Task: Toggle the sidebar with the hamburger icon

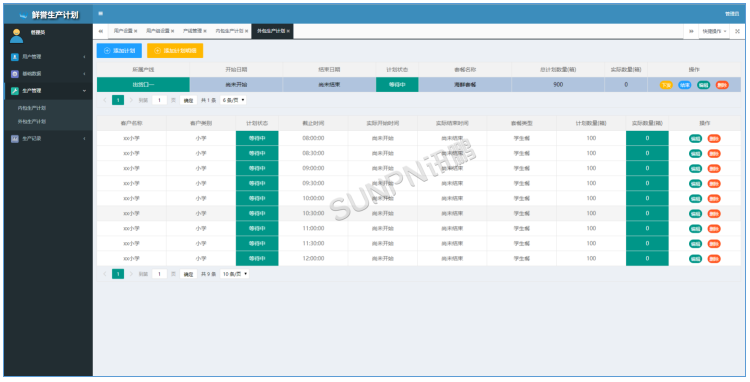Action: (x=100, y=13)
